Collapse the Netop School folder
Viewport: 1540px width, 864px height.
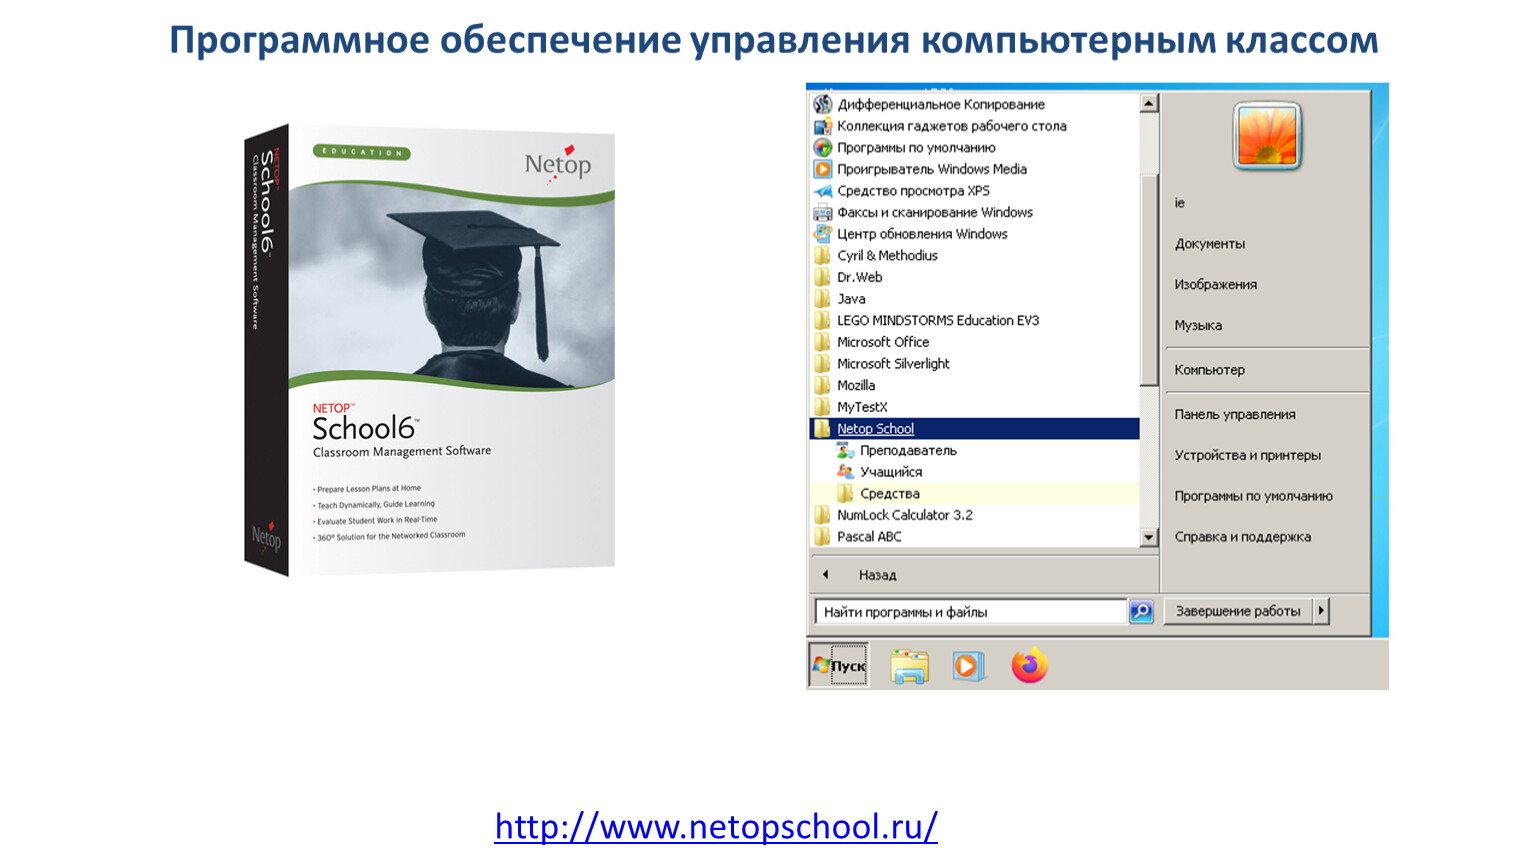point(875,429)
